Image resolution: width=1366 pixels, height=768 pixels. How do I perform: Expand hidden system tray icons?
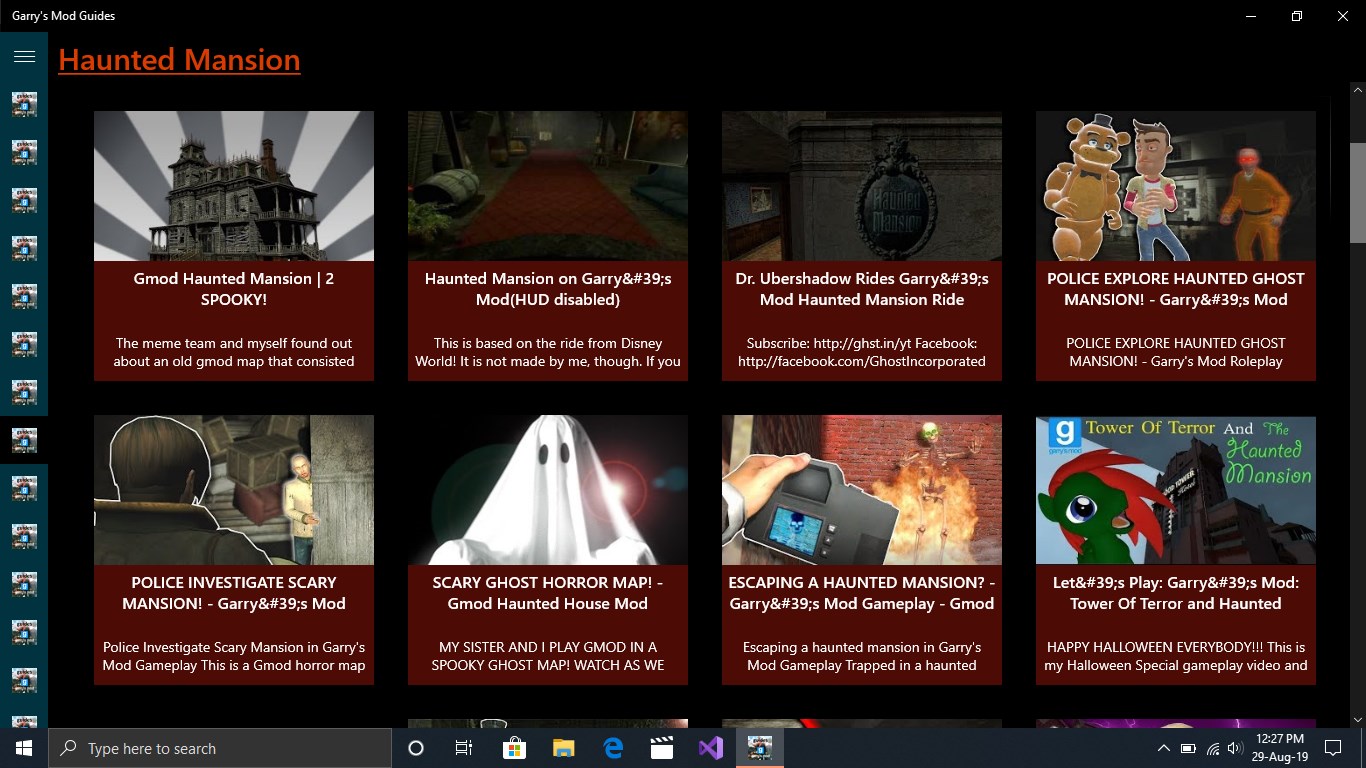[x=1163, y=748]
